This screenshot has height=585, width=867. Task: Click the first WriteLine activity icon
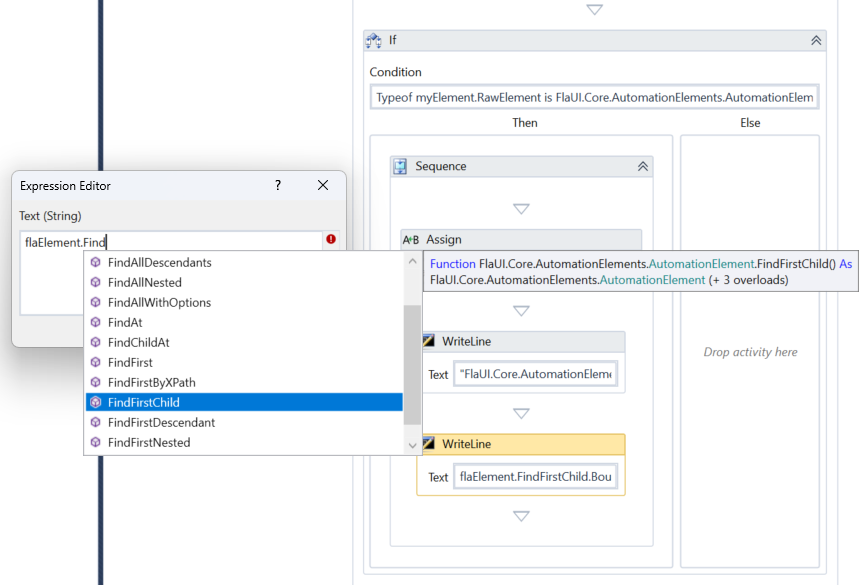[x=429, y=341]
